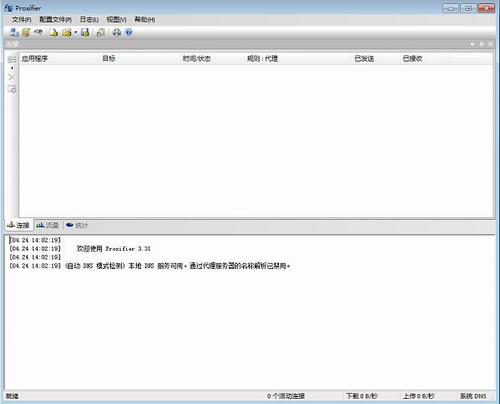This screenshot has width=500, height=404.
Task: Click the save profile floppy icon
Action: pyautogui.click(x=85, y=32)
